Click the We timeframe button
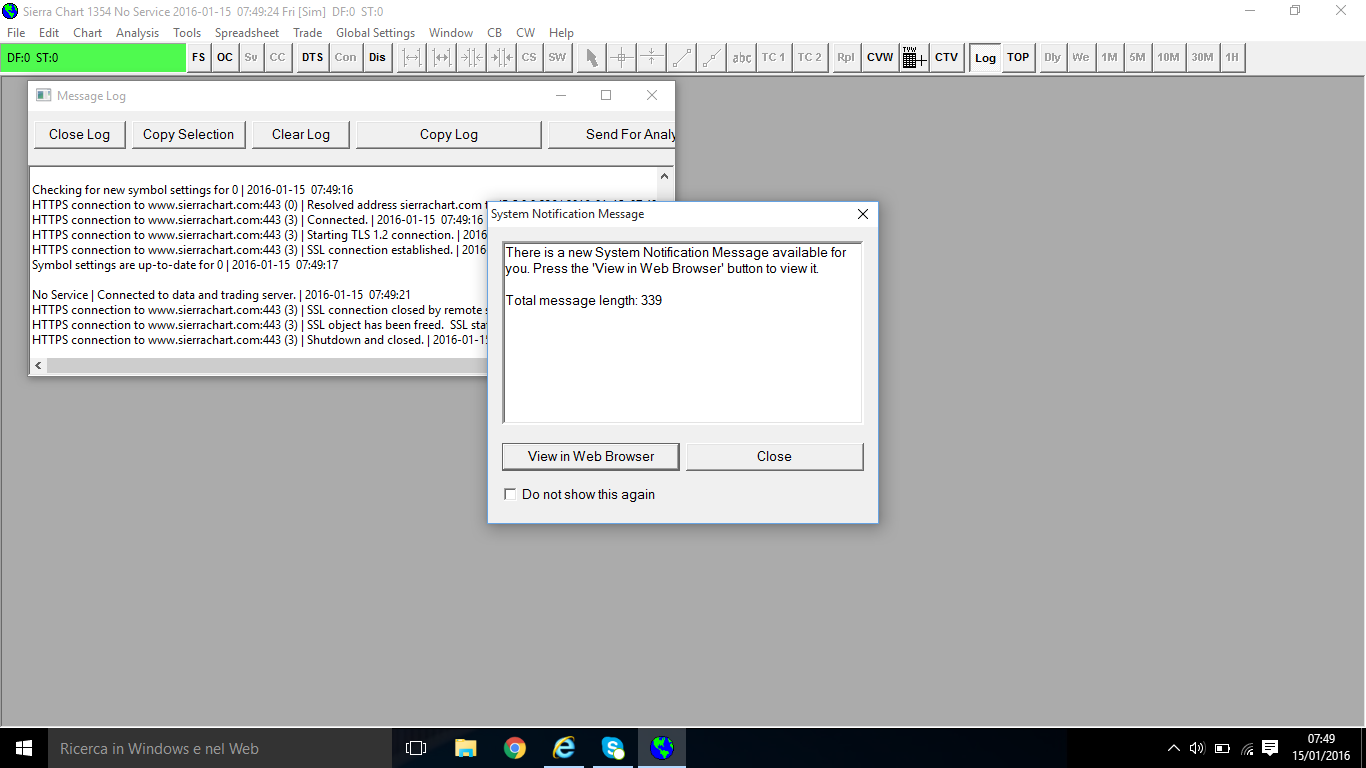The image size is (1366, 768). point(1081,57)
